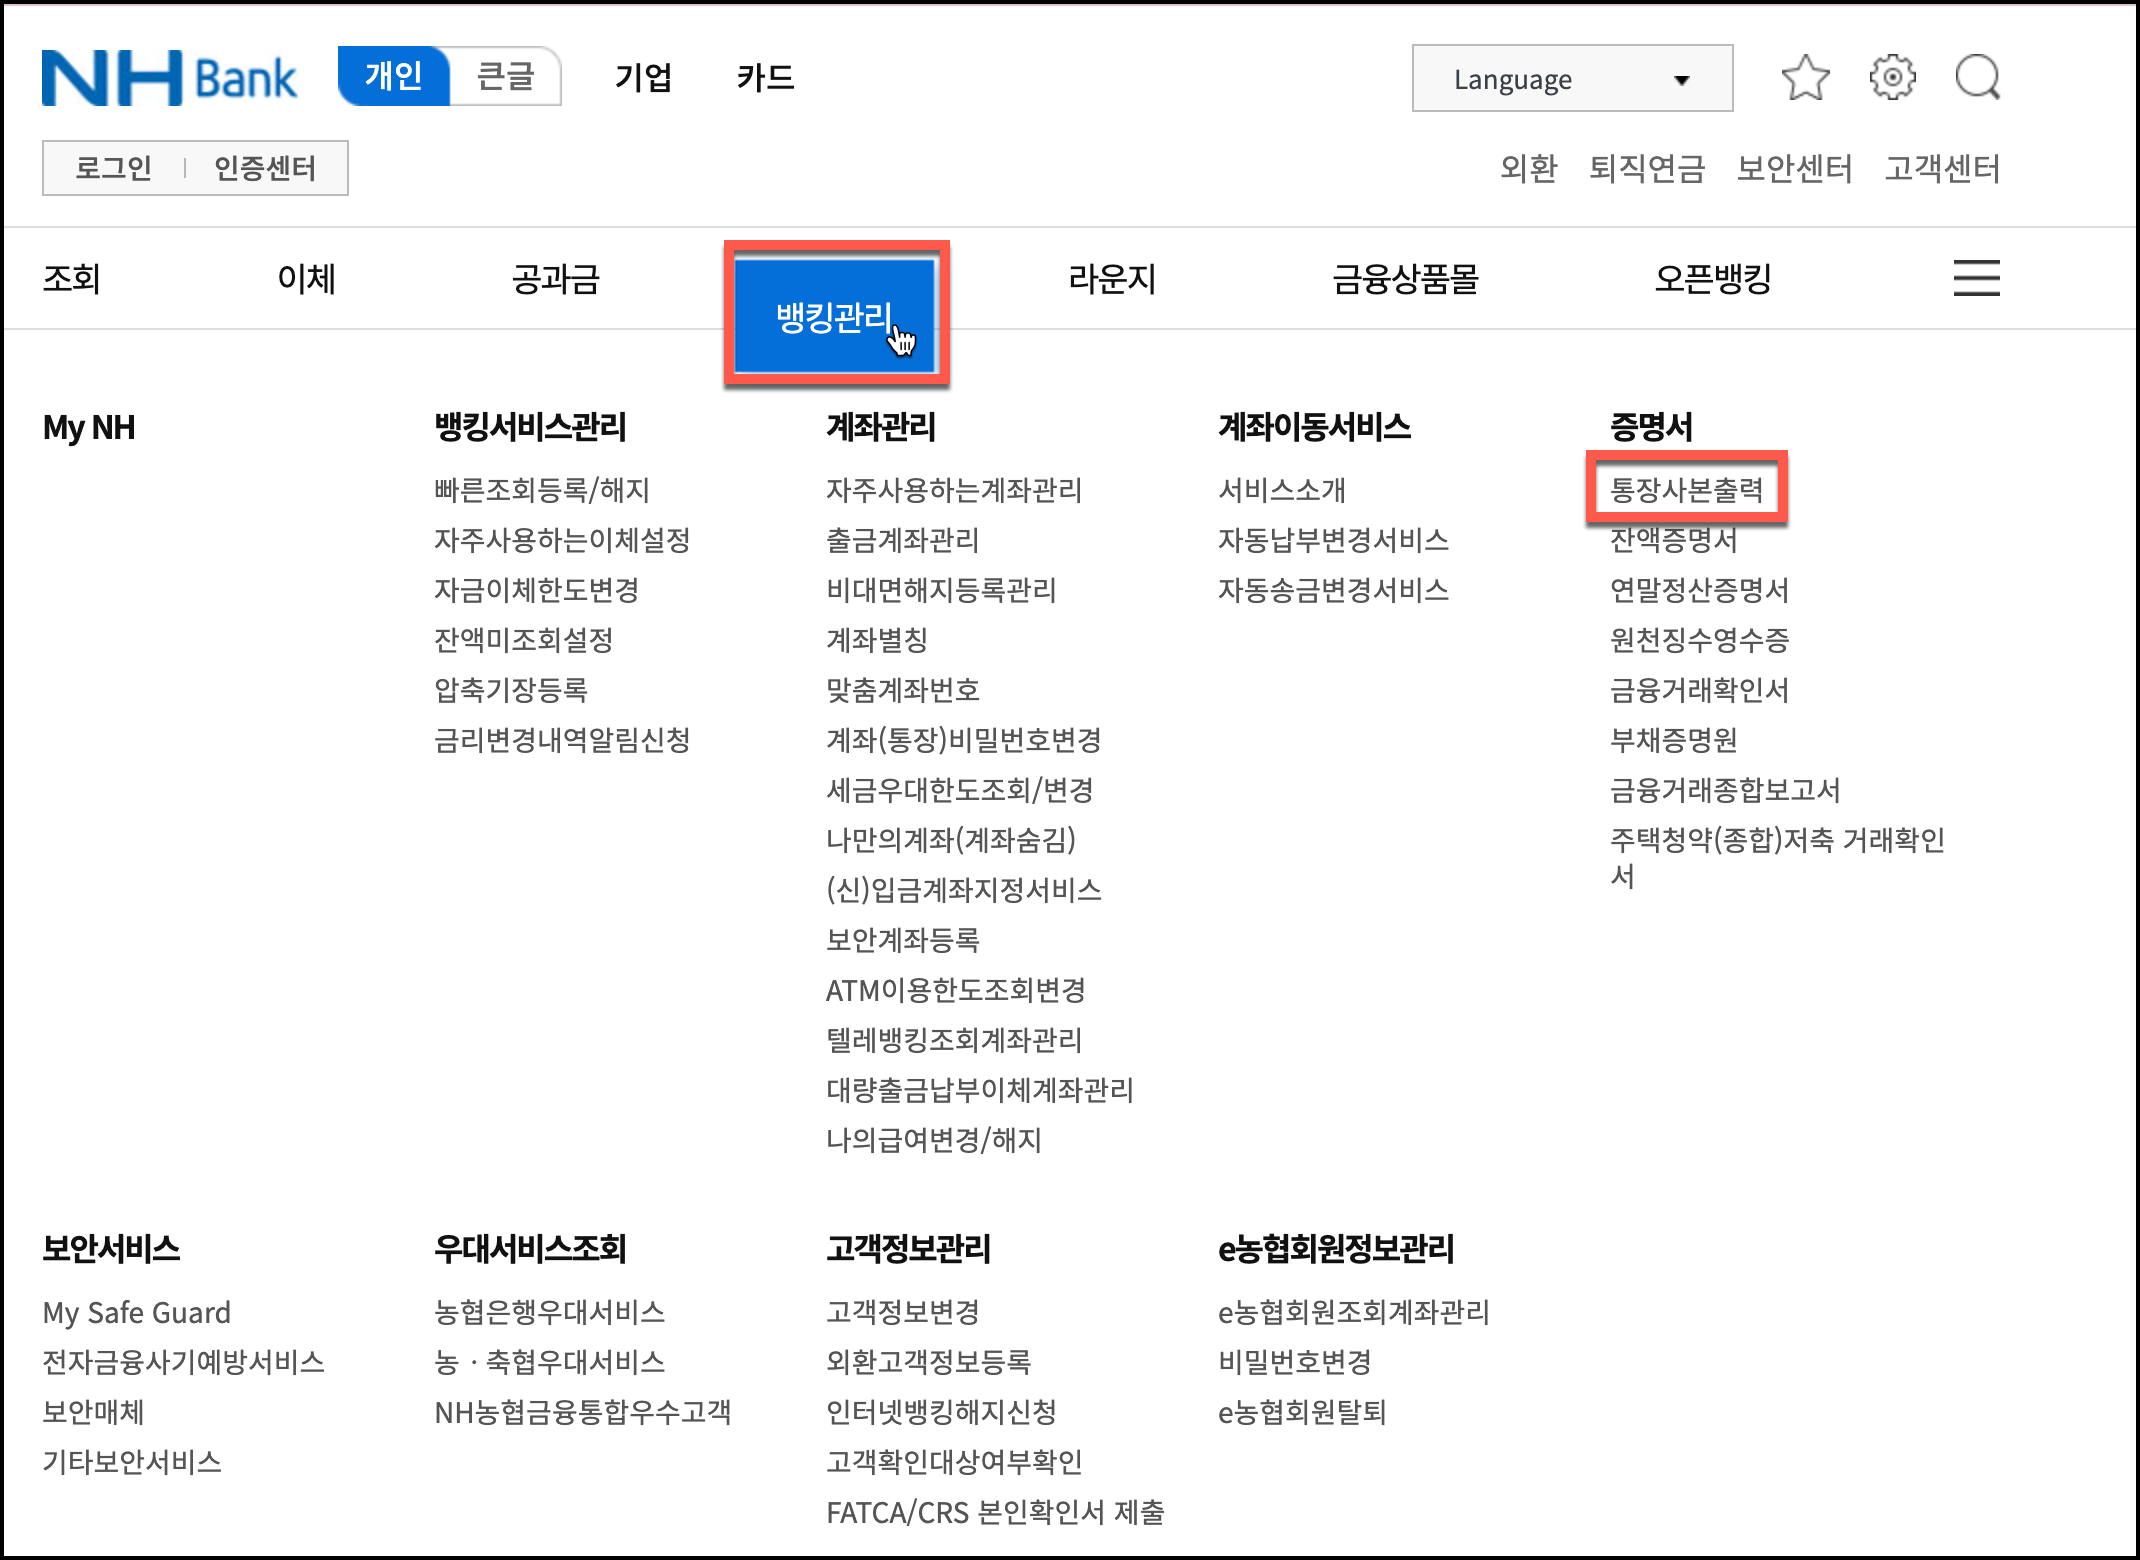
Task: Click the search magnifier icon
Action: pos(1978,78)
